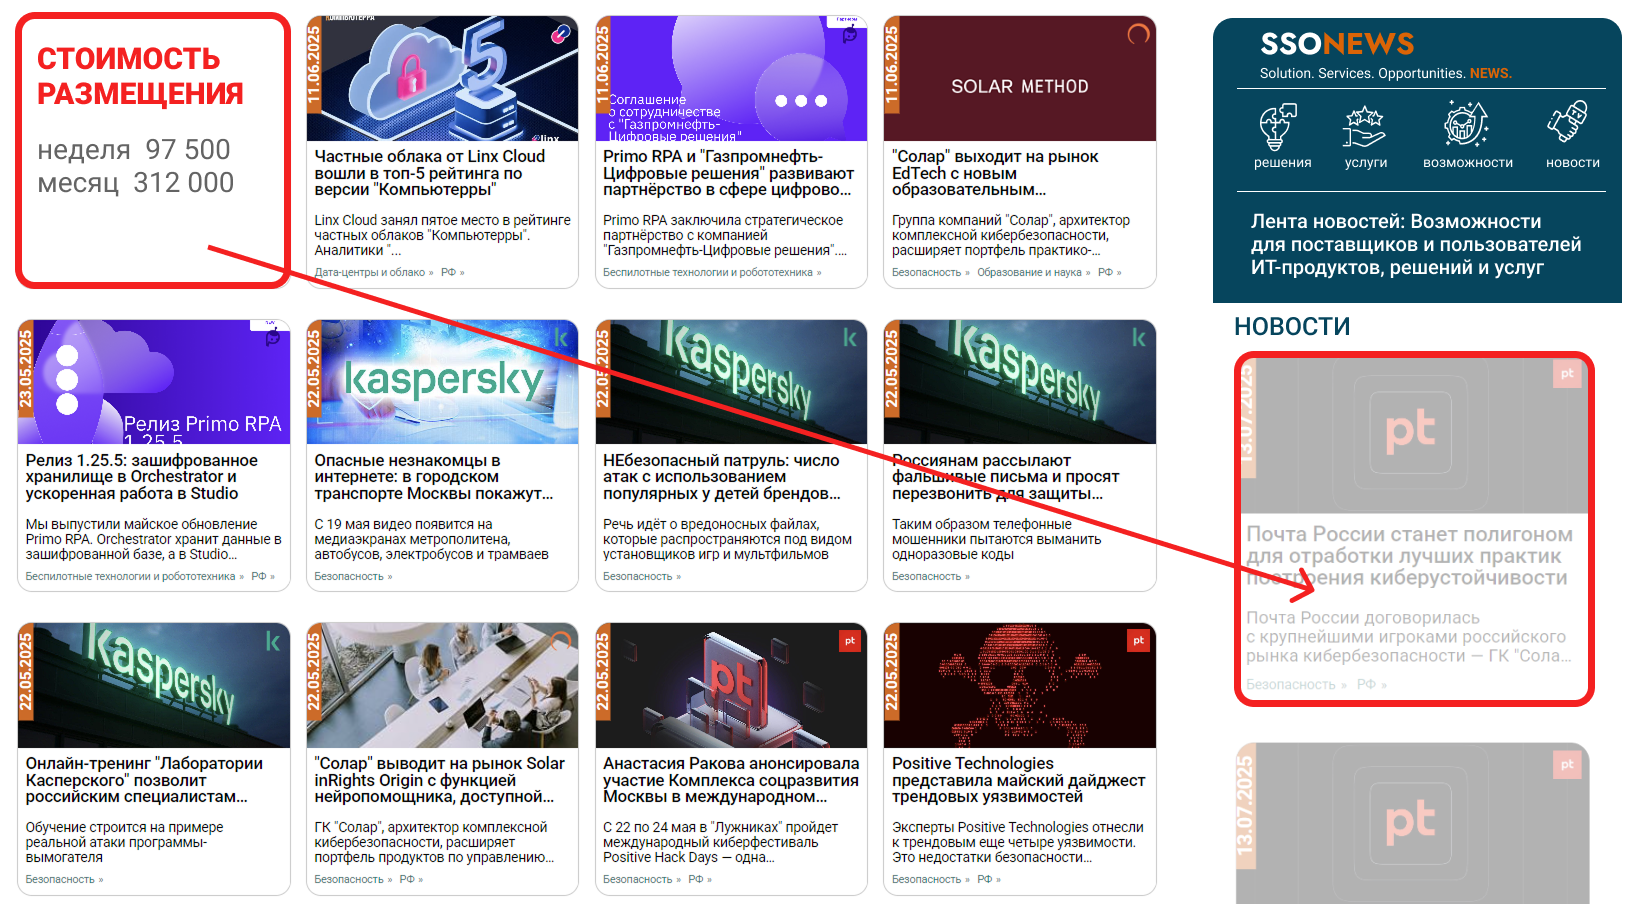This screenshot has height=904, width=1635.
Task: Open headline Опасные незнакомцы в интернете
Action: point(433,477)
